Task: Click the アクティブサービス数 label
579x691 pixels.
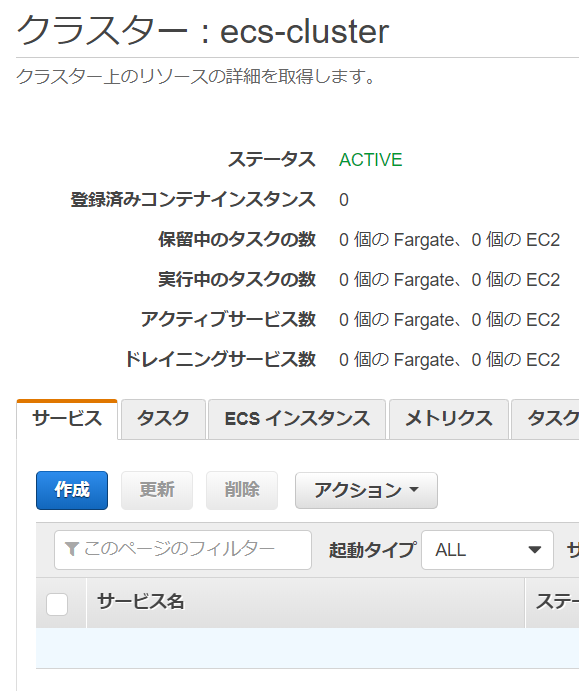Action: point(228,319)
